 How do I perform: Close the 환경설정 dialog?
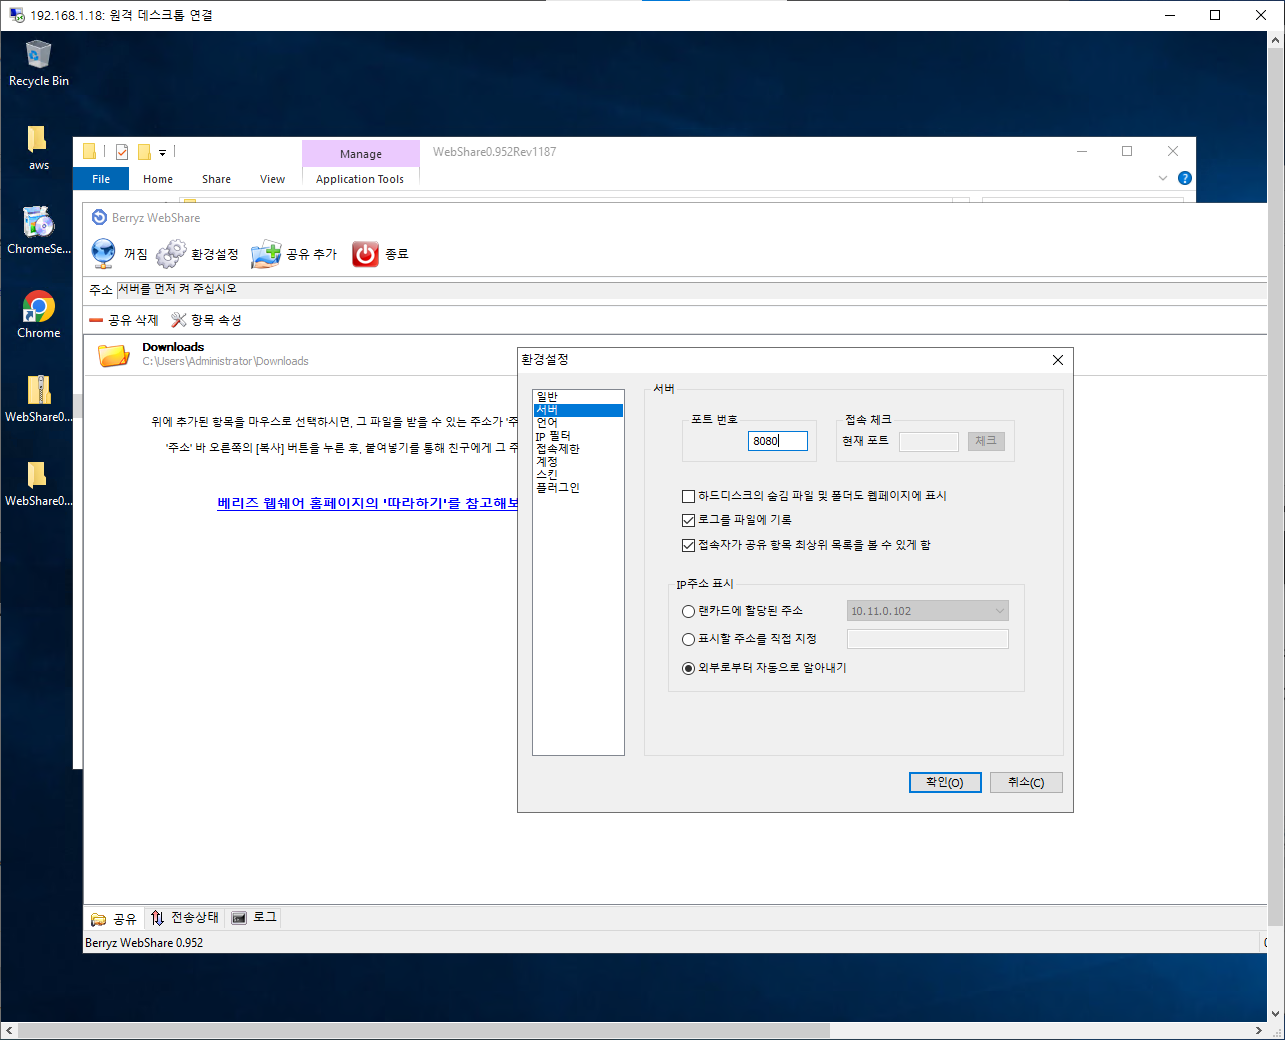coord(1058,360)
